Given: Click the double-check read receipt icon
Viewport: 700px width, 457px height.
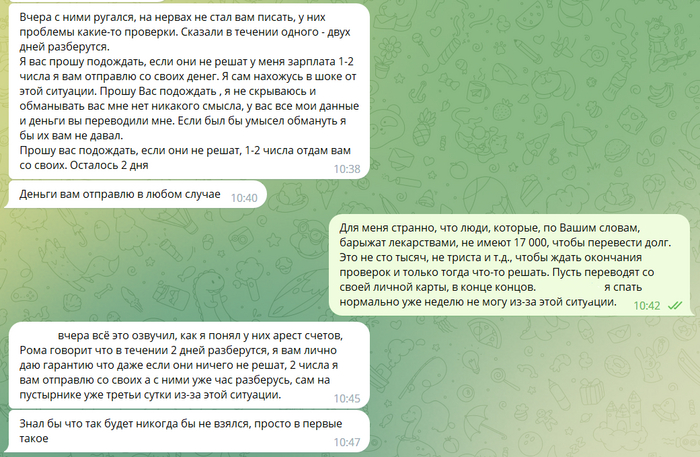Looking at the screenshot, I should [675, 305].
